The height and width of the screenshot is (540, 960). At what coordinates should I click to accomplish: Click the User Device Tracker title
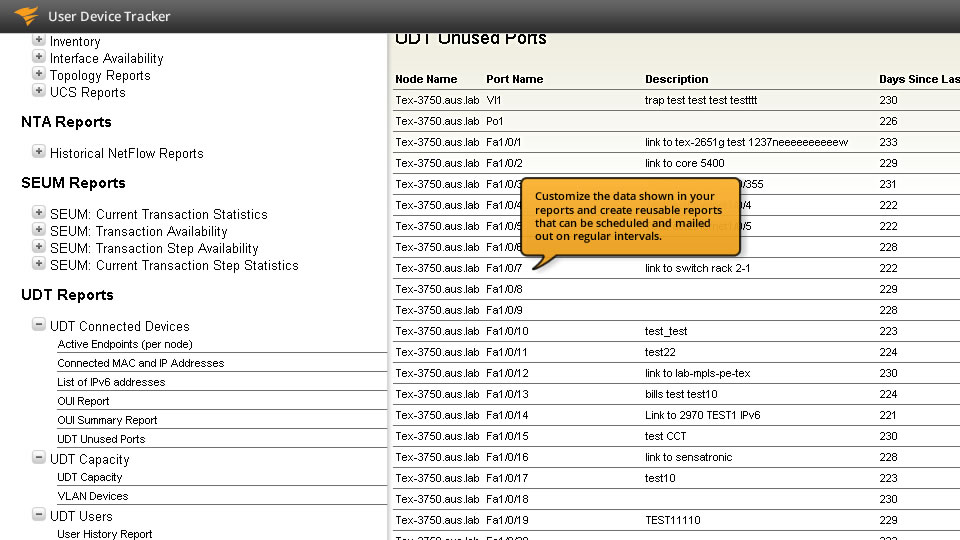click(109, 17)
